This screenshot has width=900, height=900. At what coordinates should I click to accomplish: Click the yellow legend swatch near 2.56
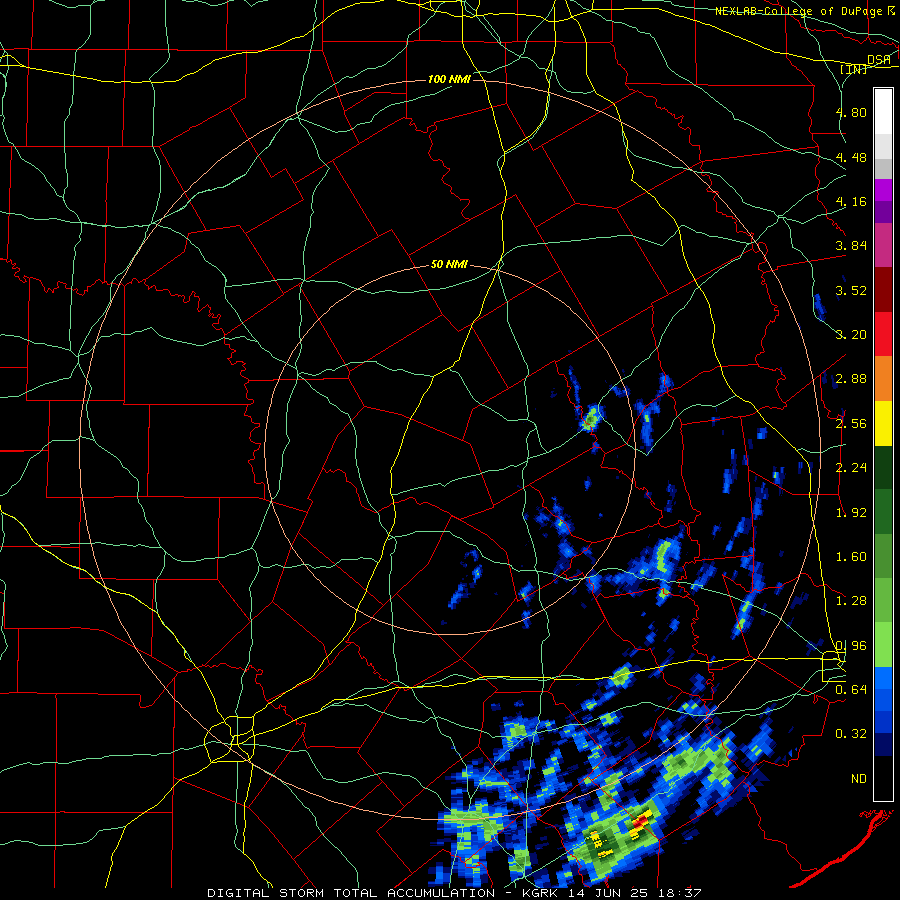(x=883, y=423)
